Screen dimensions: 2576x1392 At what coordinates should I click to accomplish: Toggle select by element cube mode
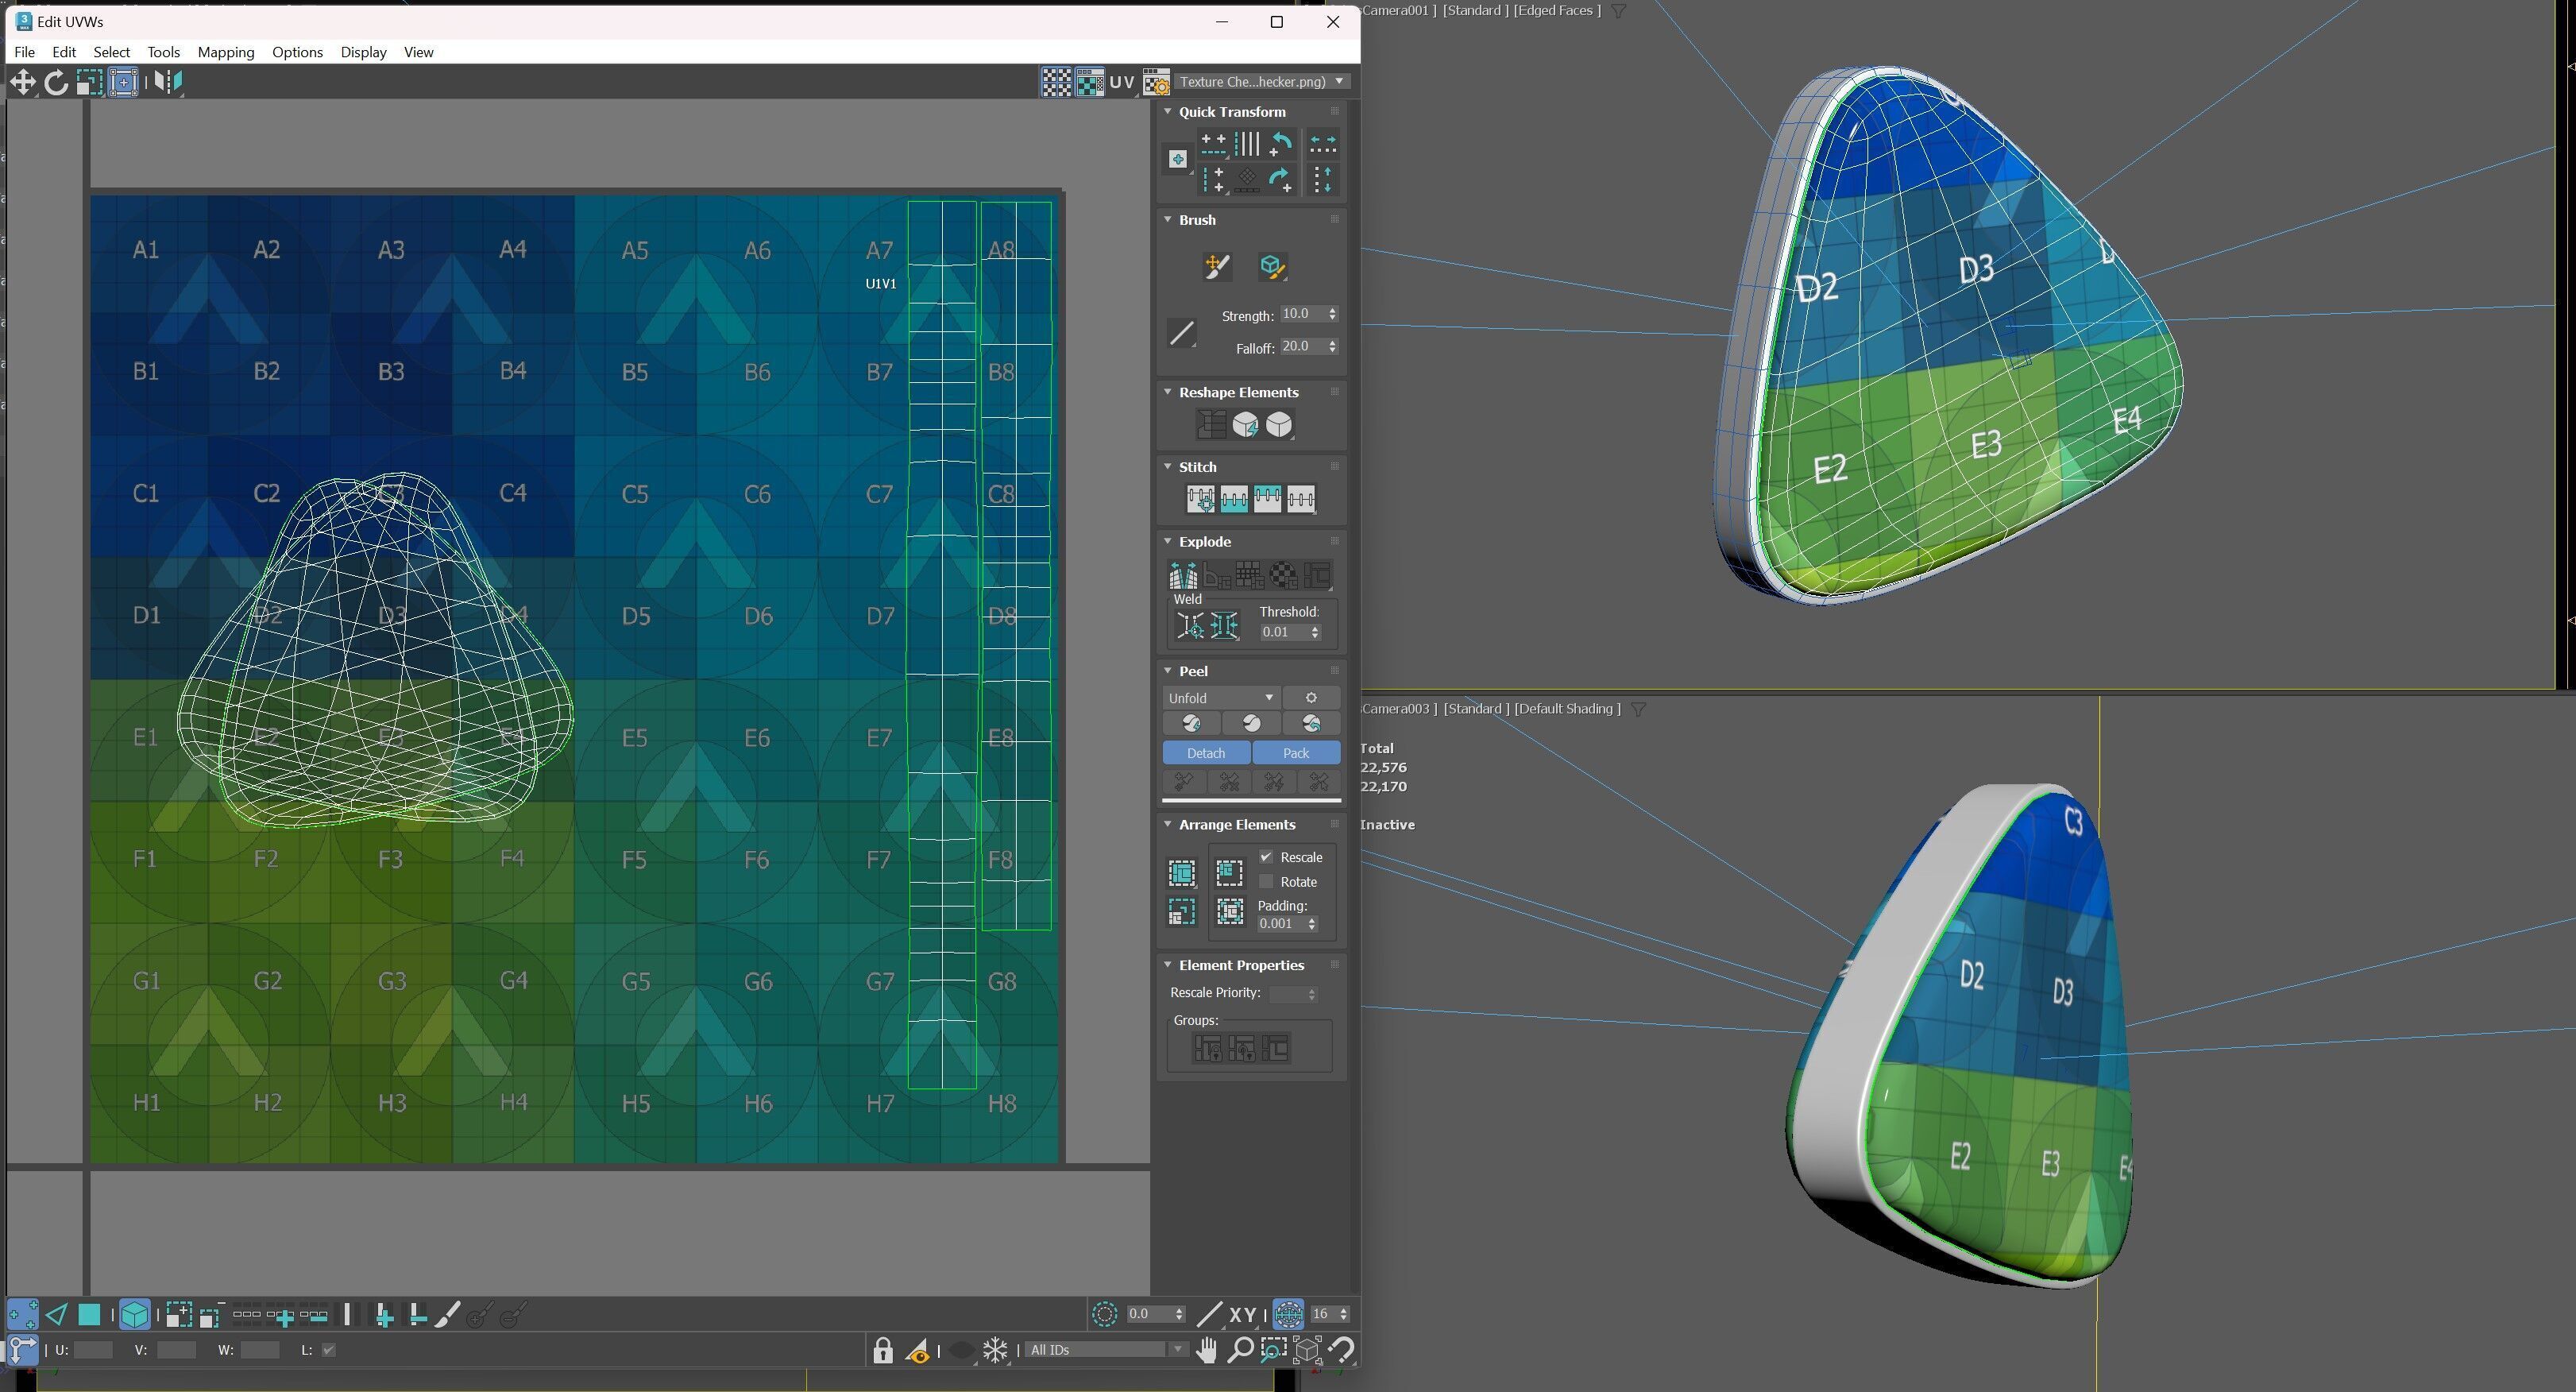(x=135, y=1315)
